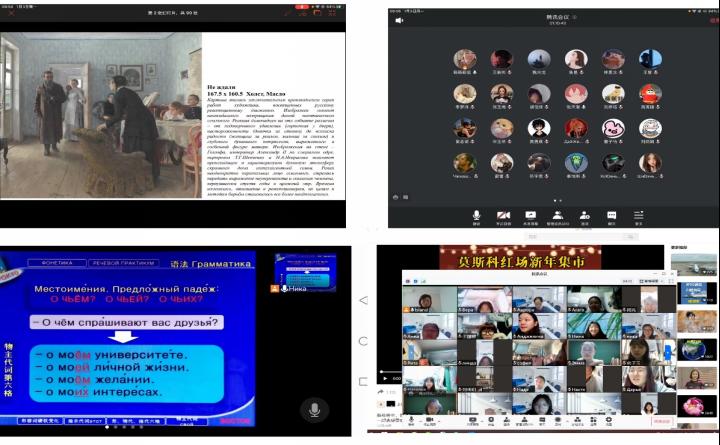This screenshot has height=445, width=720.
Task: Click the invite person icon
Action: (584, 213)
